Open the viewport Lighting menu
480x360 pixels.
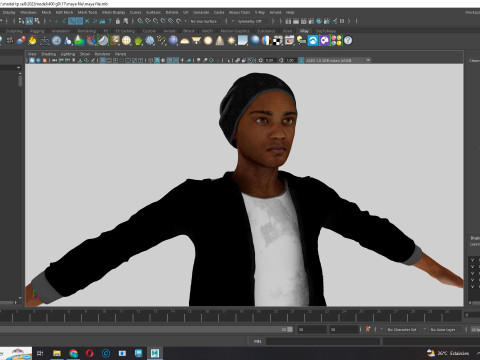(x=68, y=54)
